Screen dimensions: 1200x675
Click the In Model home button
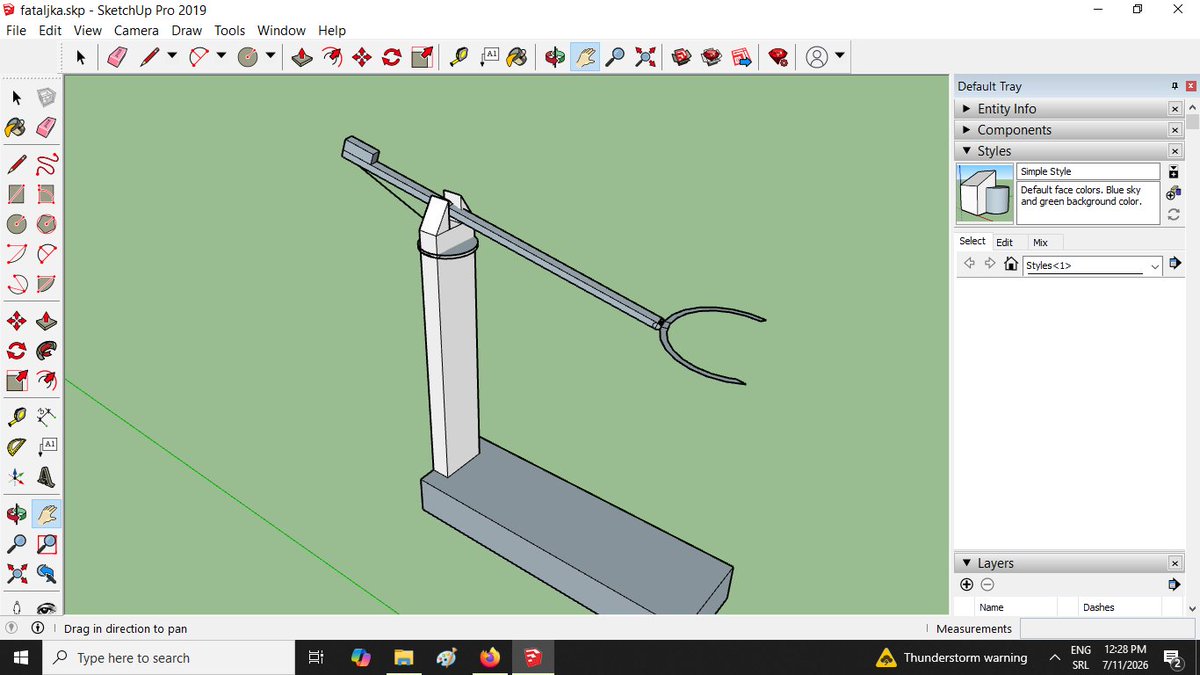coord(1011,265)
